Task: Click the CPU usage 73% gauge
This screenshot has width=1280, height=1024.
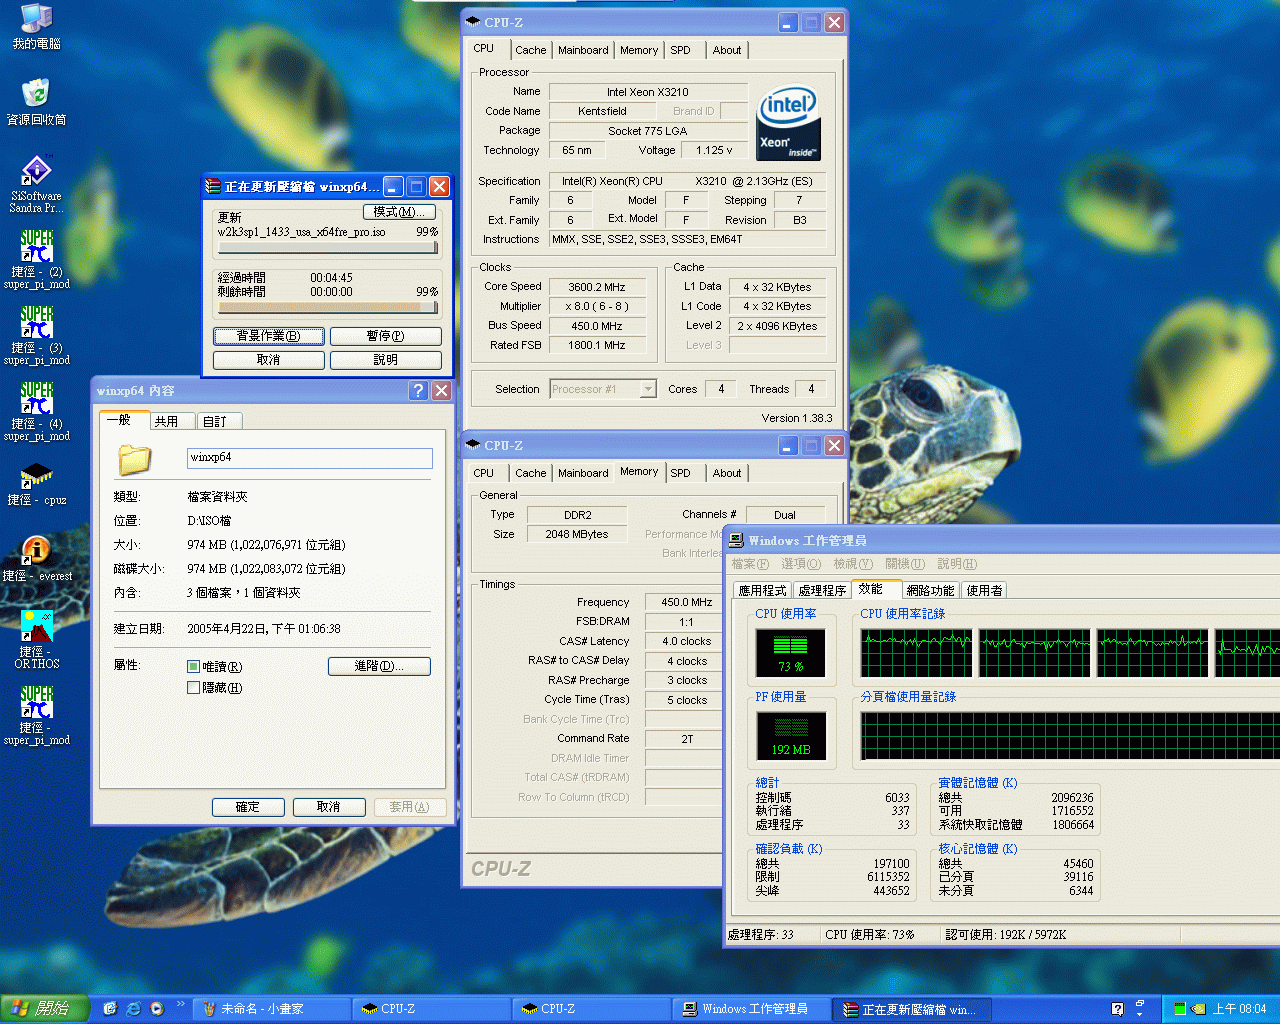Action: pos(790,653)
